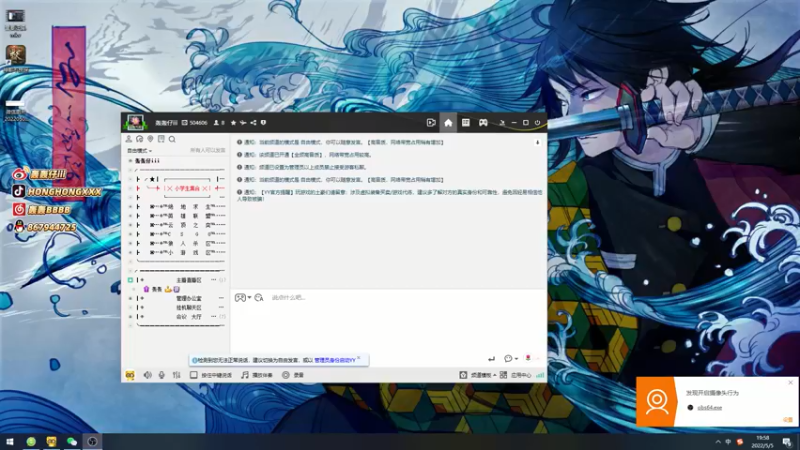Click the flower gift icon in chat area
Viewport: 800px width, 450px height.
click(x=528, y=358)
